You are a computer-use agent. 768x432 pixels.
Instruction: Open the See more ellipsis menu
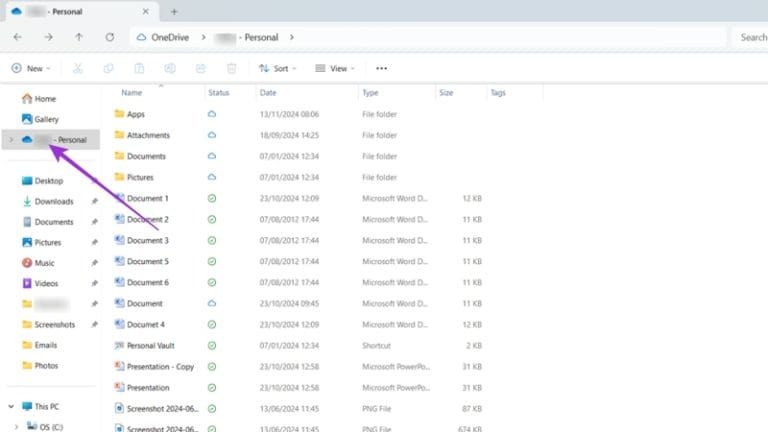click(x=382, y=69)
